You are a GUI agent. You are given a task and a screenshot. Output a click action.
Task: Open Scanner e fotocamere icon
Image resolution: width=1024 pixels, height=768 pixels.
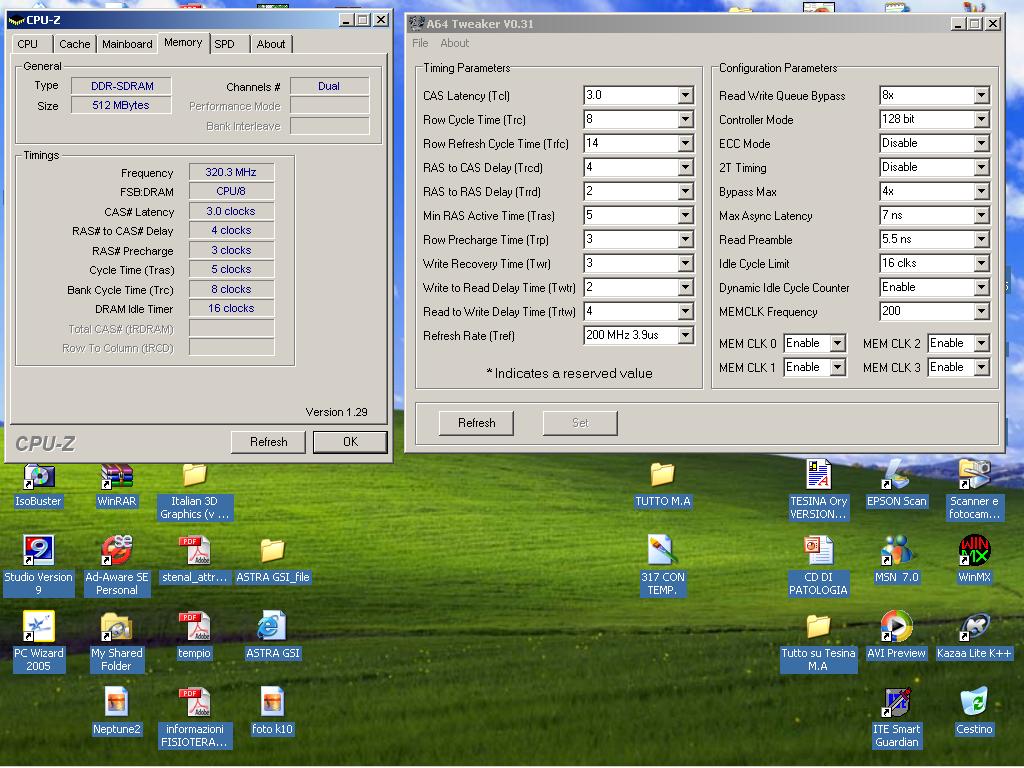pyautogui.click(x=974, y=490)
